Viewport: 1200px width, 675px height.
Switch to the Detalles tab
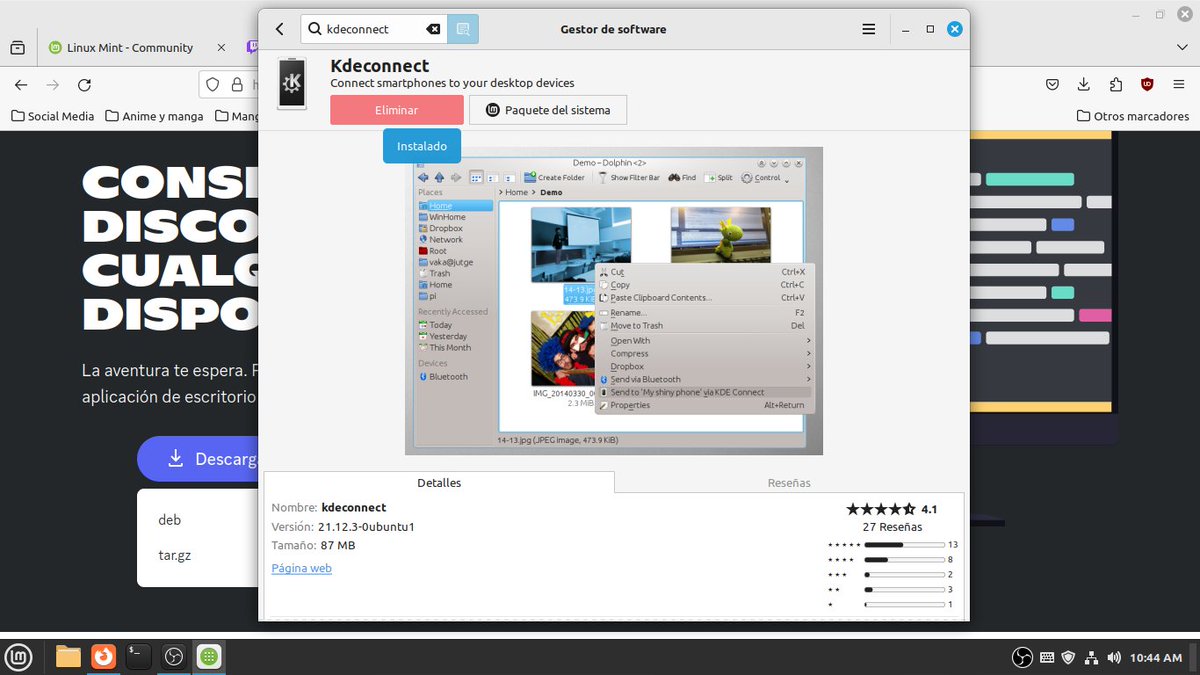tap(439, 482)
